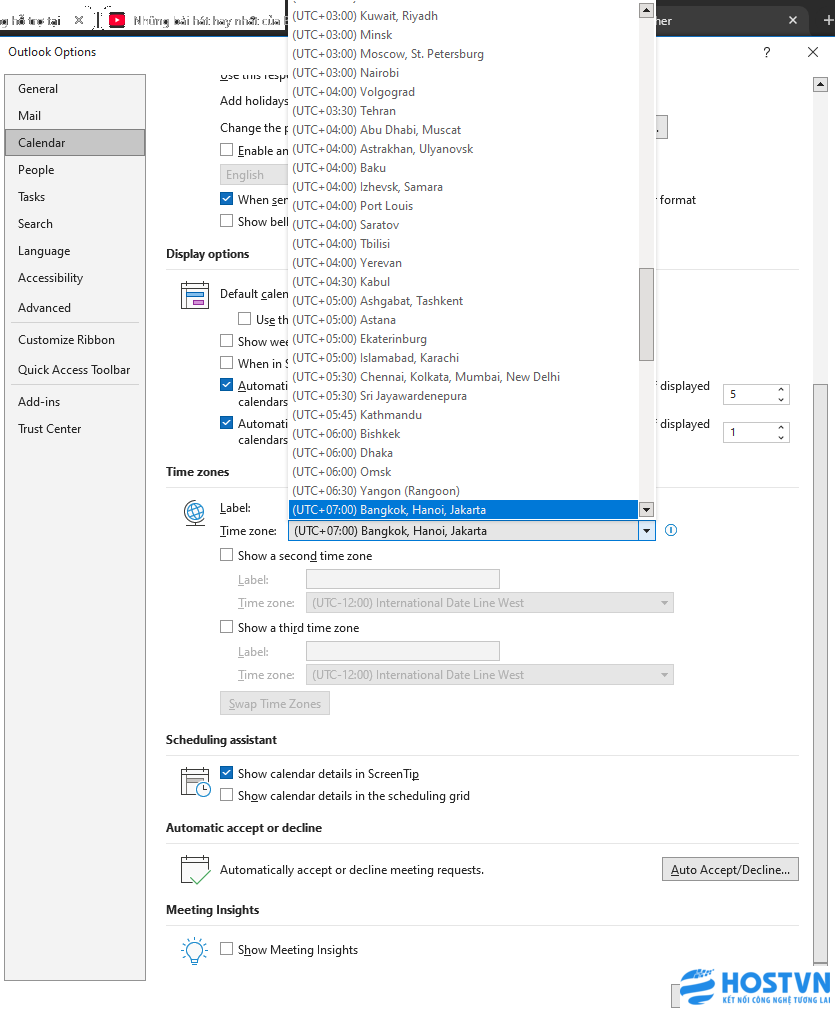Image resolution: width=835 pixels, height=1013 pixels.
Task: Click the Outlook Options help question mark
Action: [x=766, y=52]
